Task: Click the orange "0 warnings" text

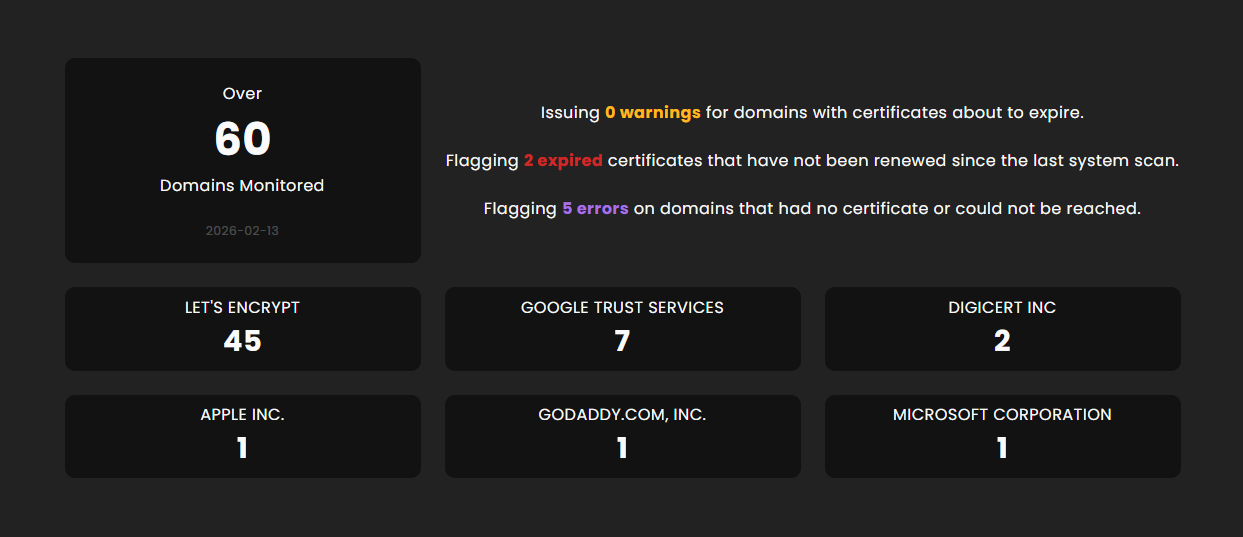Action: click(652, 113)
